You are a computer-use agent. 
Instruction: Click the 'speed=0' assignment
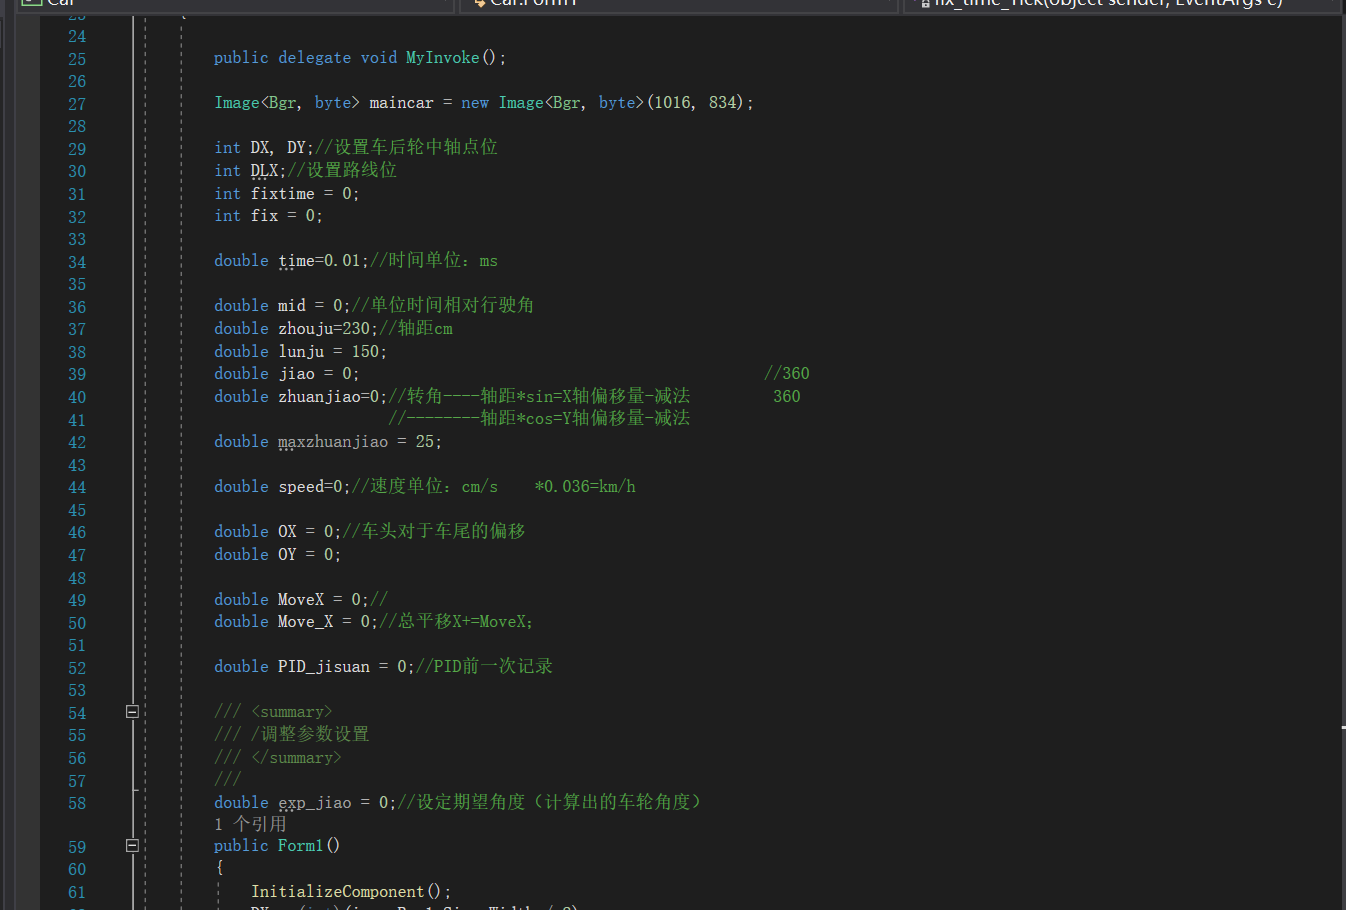310,487
